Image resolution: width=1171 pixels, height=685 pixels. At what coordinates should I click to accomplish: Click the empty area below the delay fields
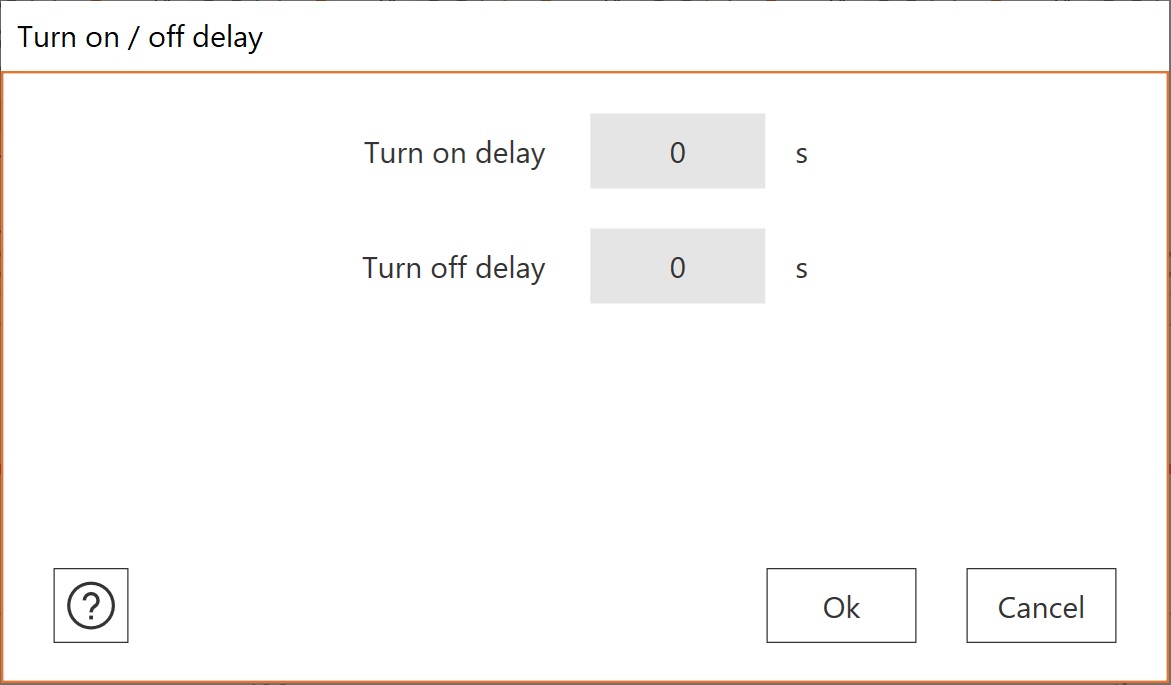(585, 430)
